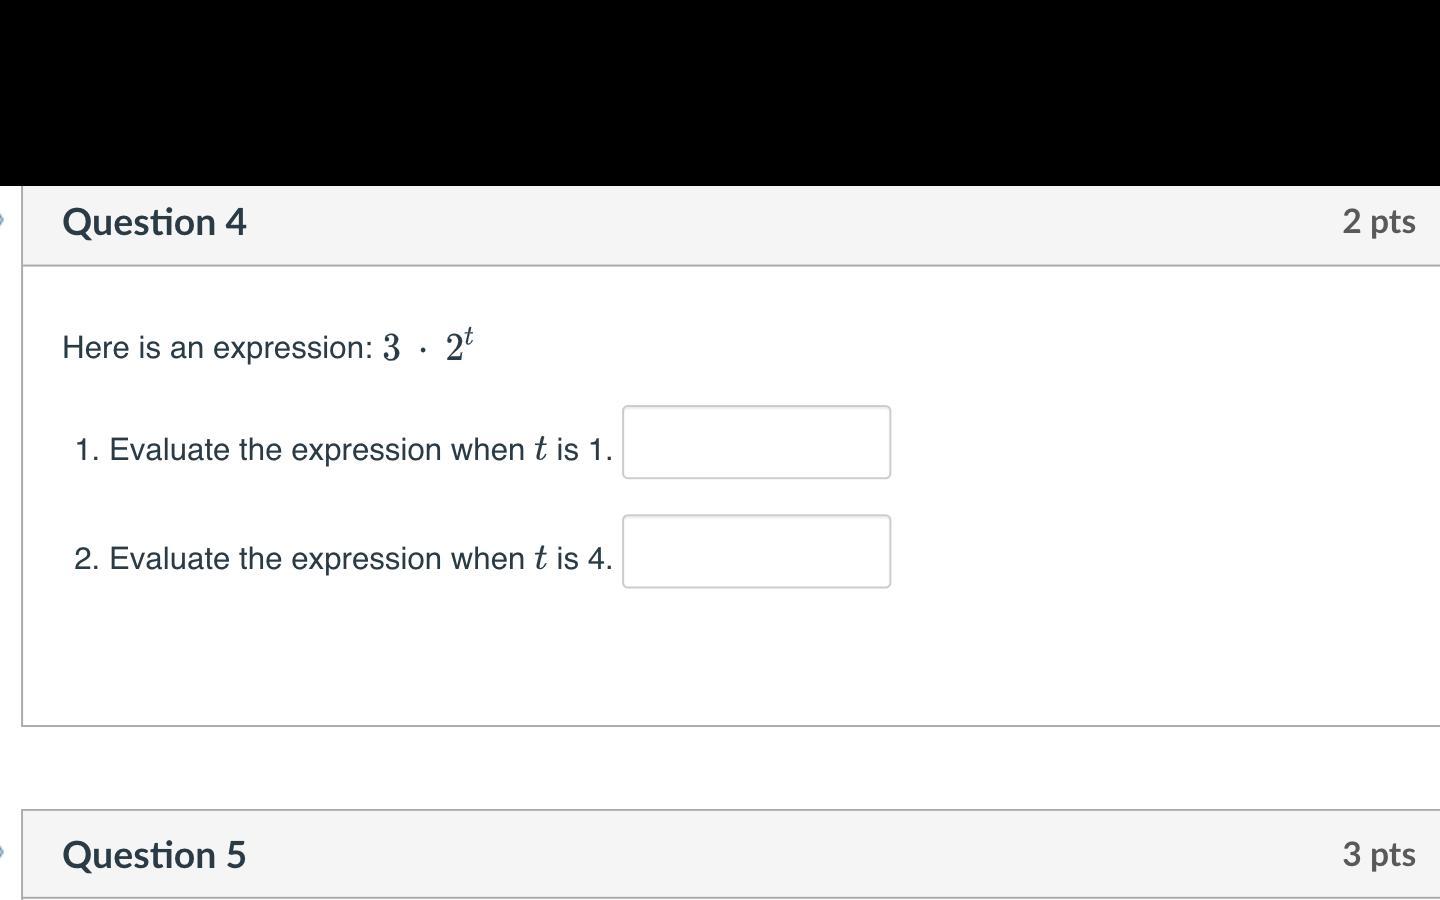Click the italic t in the first item
The height and width of the screenshot is (900, 1440).
pos(541,450)
